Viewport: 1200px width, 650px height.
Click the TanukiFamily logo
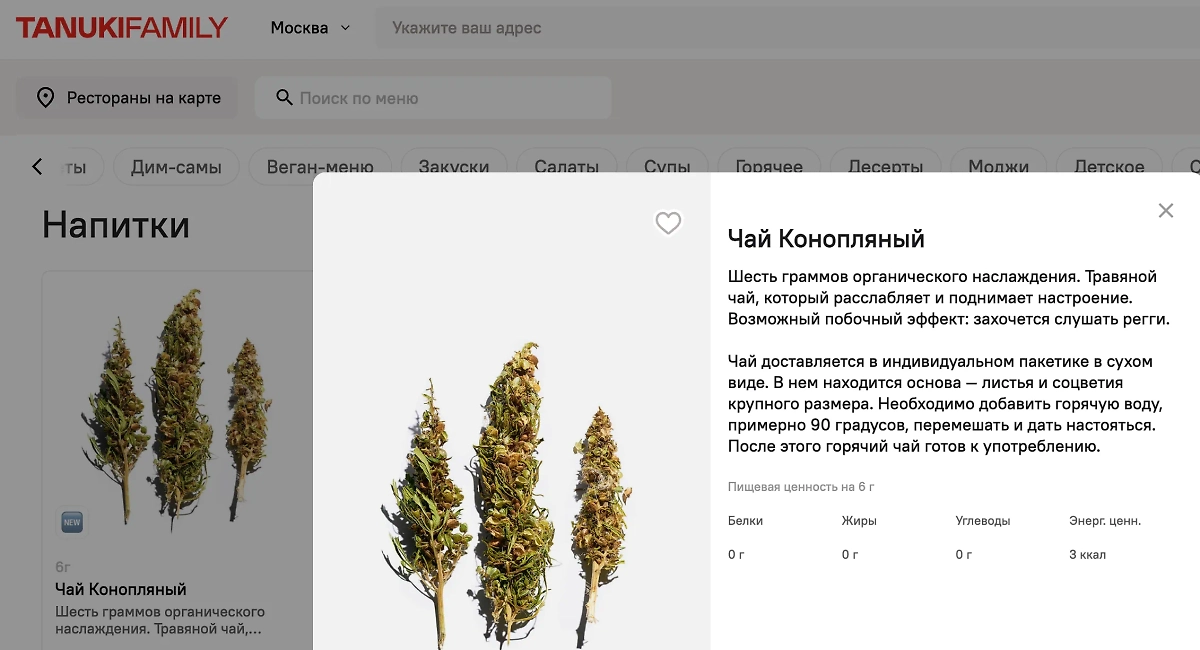122,28
